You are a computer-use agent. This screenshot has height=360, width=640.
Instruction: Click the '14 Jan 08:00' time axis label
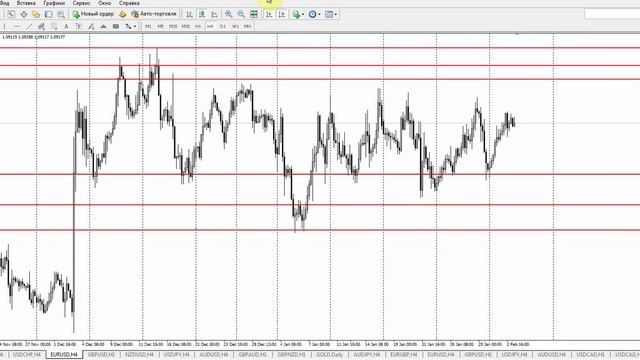click(x=377, y=344)
